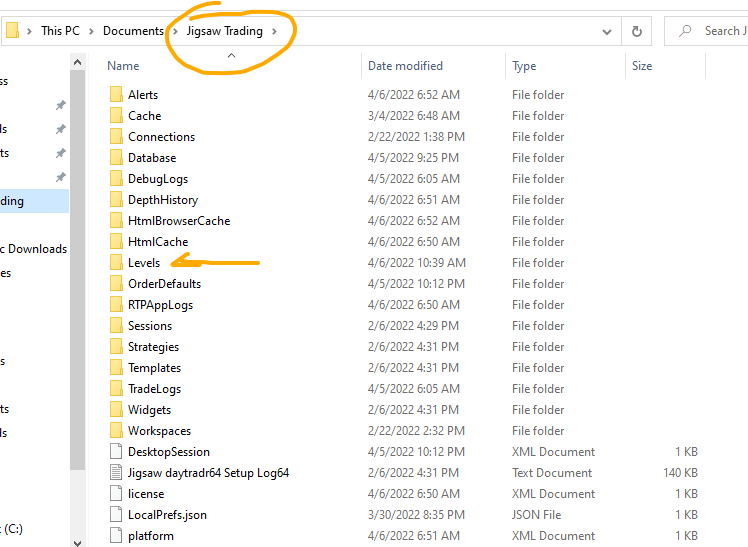Viewport: 748px width, 547px height.
Task: Sort by Type column header
Action: [x=524, y=66]
